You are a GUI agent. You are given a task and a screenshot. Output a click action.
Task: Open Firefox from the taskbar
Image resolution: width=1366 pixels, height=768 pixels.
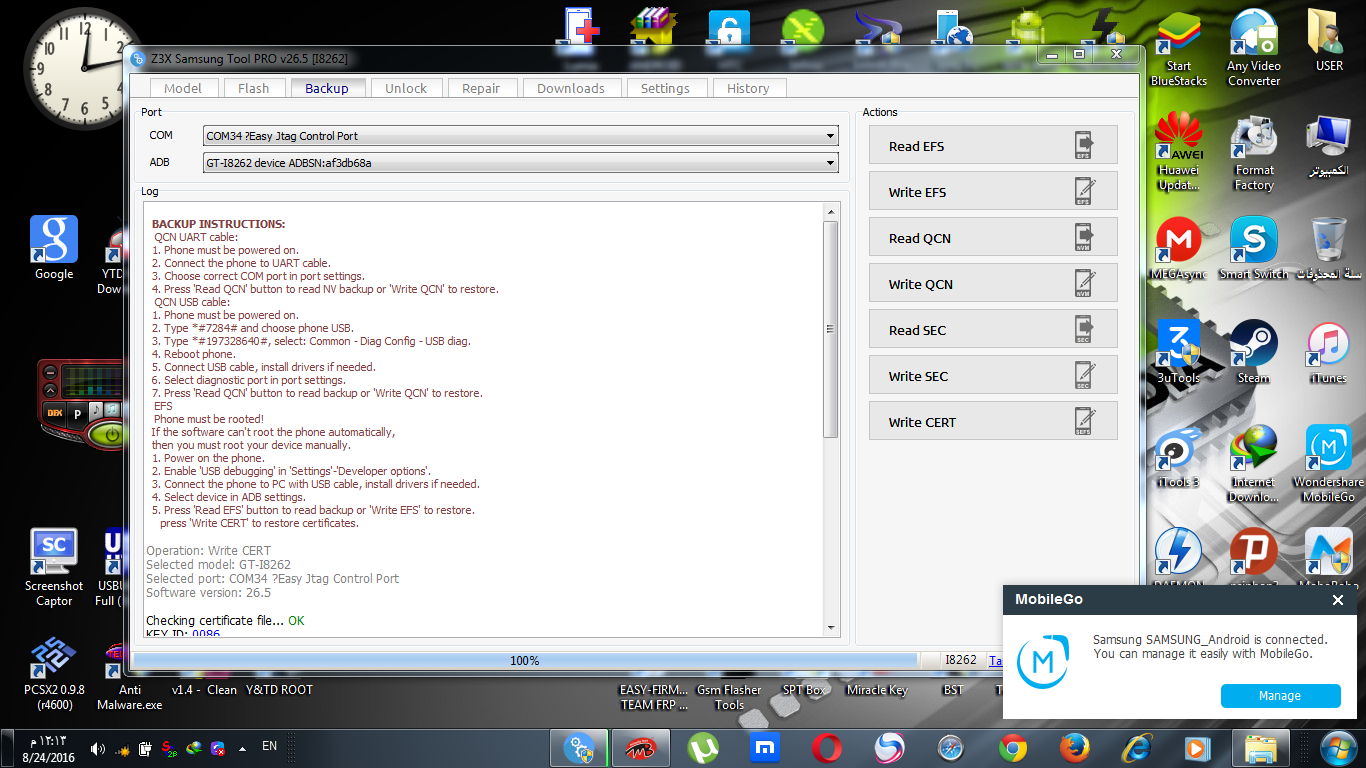click(x=1074, y=748)
